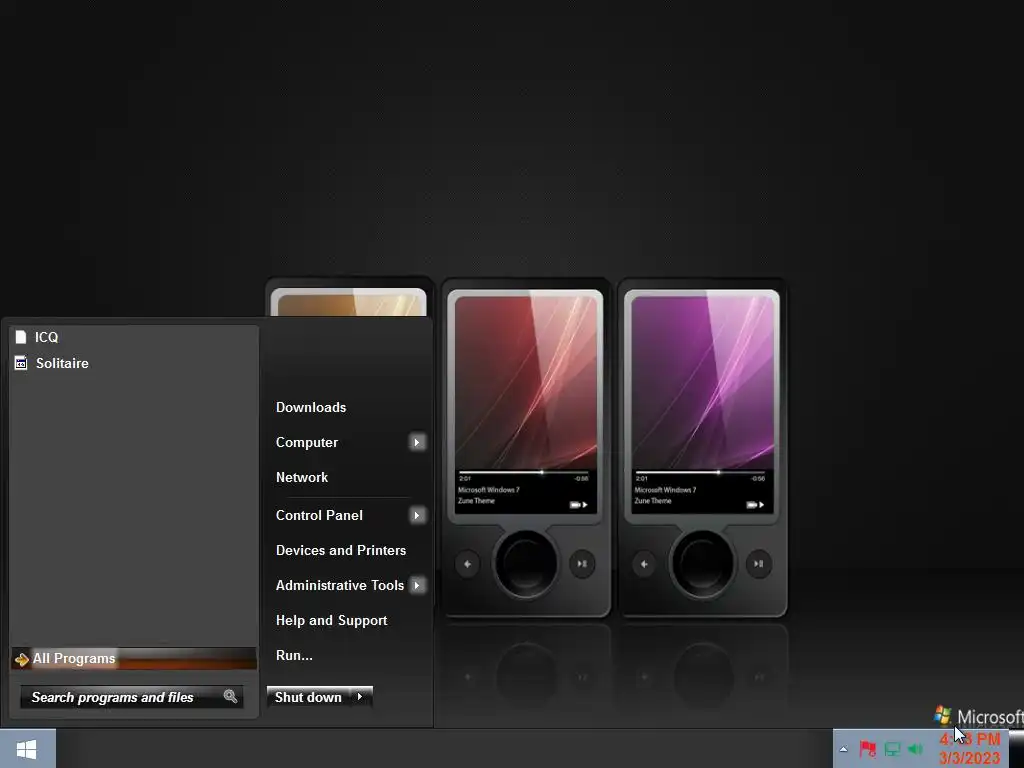Open Downloads from Start menu
The width and height of the screenshot is (1024, 768).
311,408
